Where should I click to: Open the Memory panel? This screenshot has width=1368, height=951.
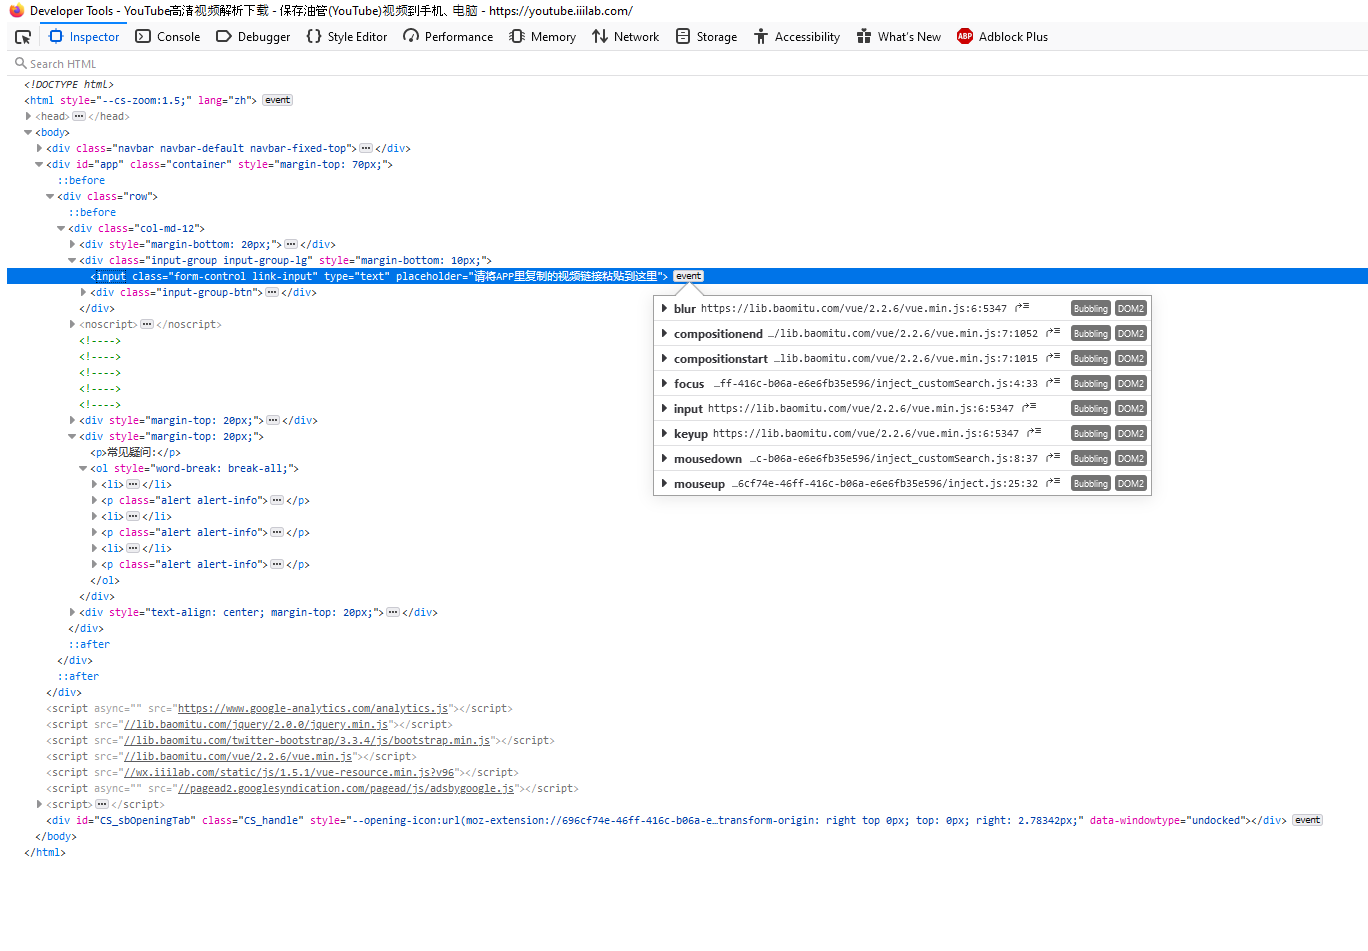tap(541, 36)
